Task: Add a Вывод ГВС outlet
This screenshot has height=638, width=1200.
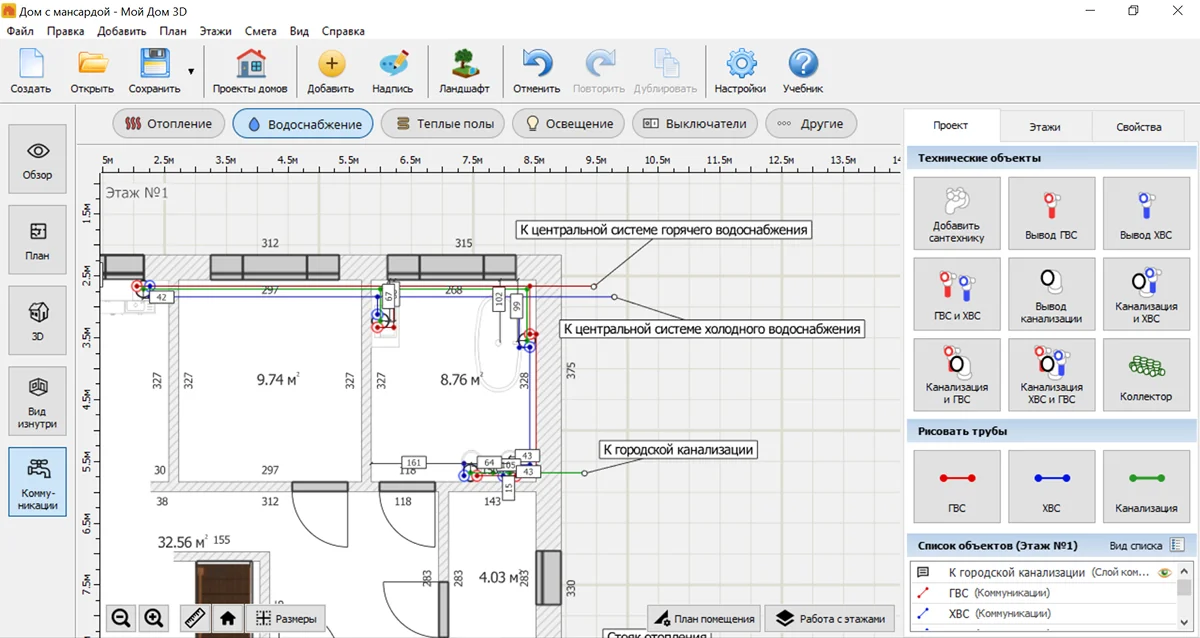Action: pos(1051,213)
